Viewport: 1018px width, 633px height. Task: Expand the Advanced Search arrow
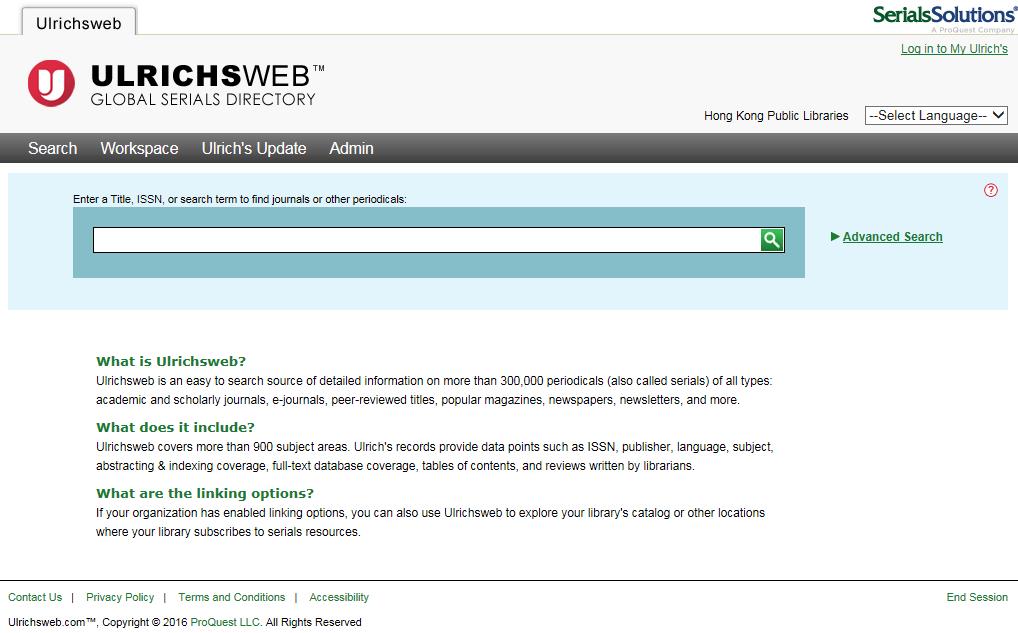coord(835,236)
